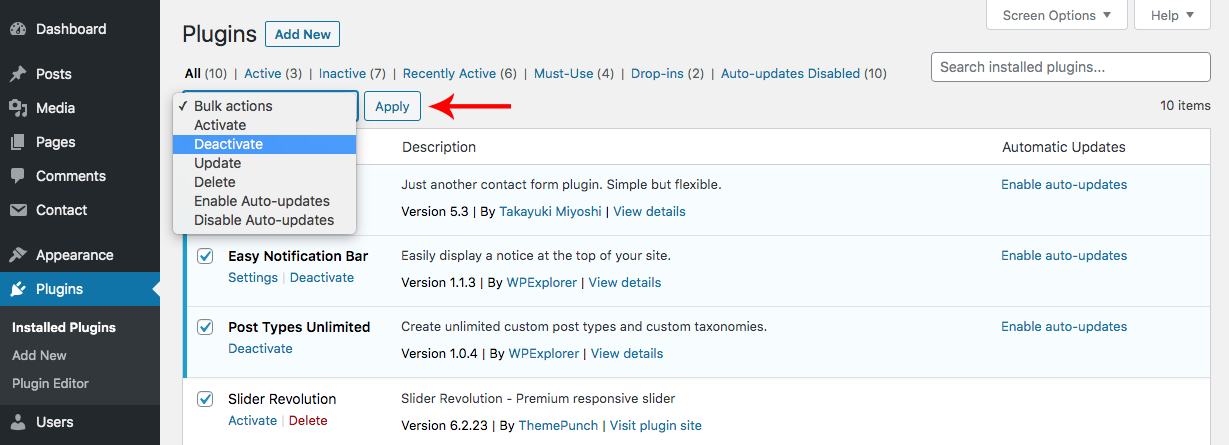The image size is (1229, 445).
Task: Open Media via its sidebar icon
Action: point(18,108)
